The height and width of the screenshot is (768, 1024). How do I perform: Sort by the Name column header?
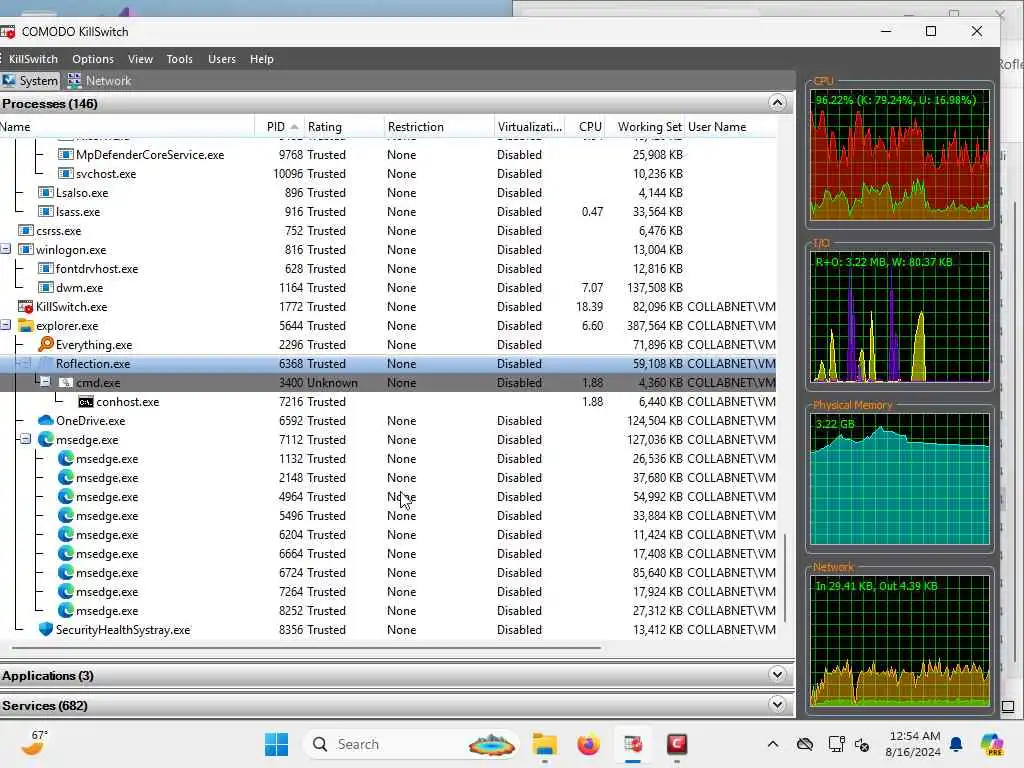pyautogui.click(x=127, y=127)
